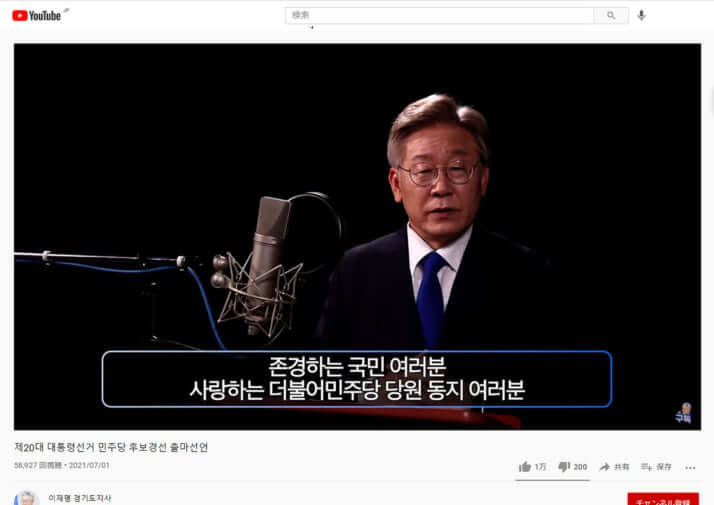
Task: Click the channel avatar thumbnail
Action: 27,498
